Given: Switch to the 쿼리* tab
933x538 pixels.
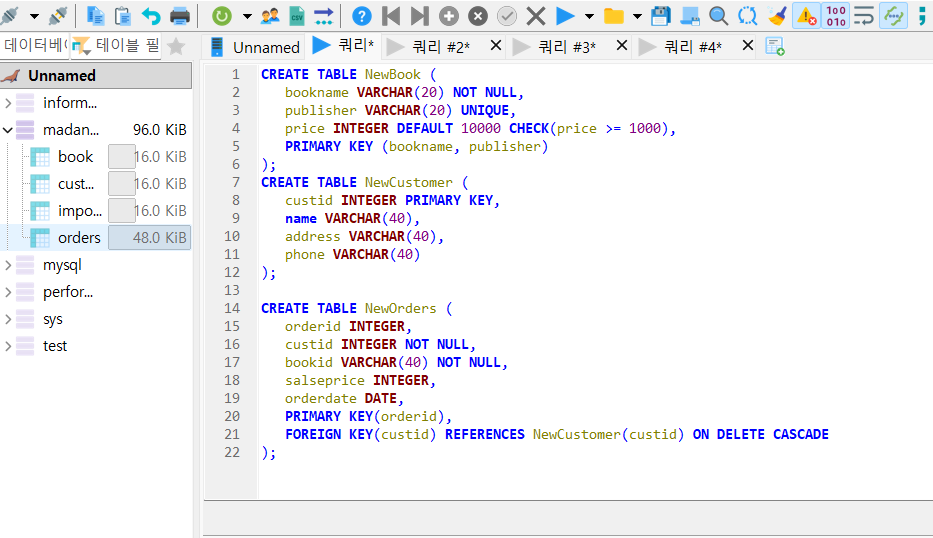Looking at the screenshot, I should (344, 45).
